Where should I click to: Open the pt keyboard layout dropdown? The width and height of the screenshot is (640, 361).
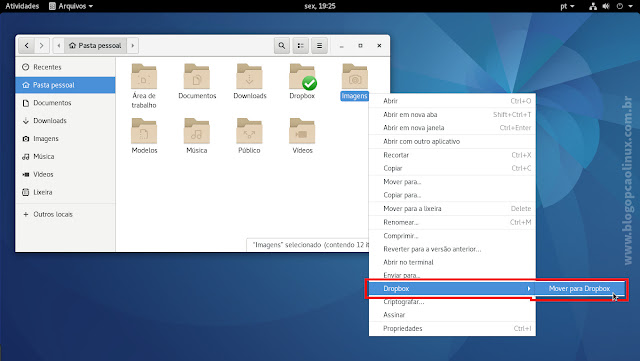(567, 6)
